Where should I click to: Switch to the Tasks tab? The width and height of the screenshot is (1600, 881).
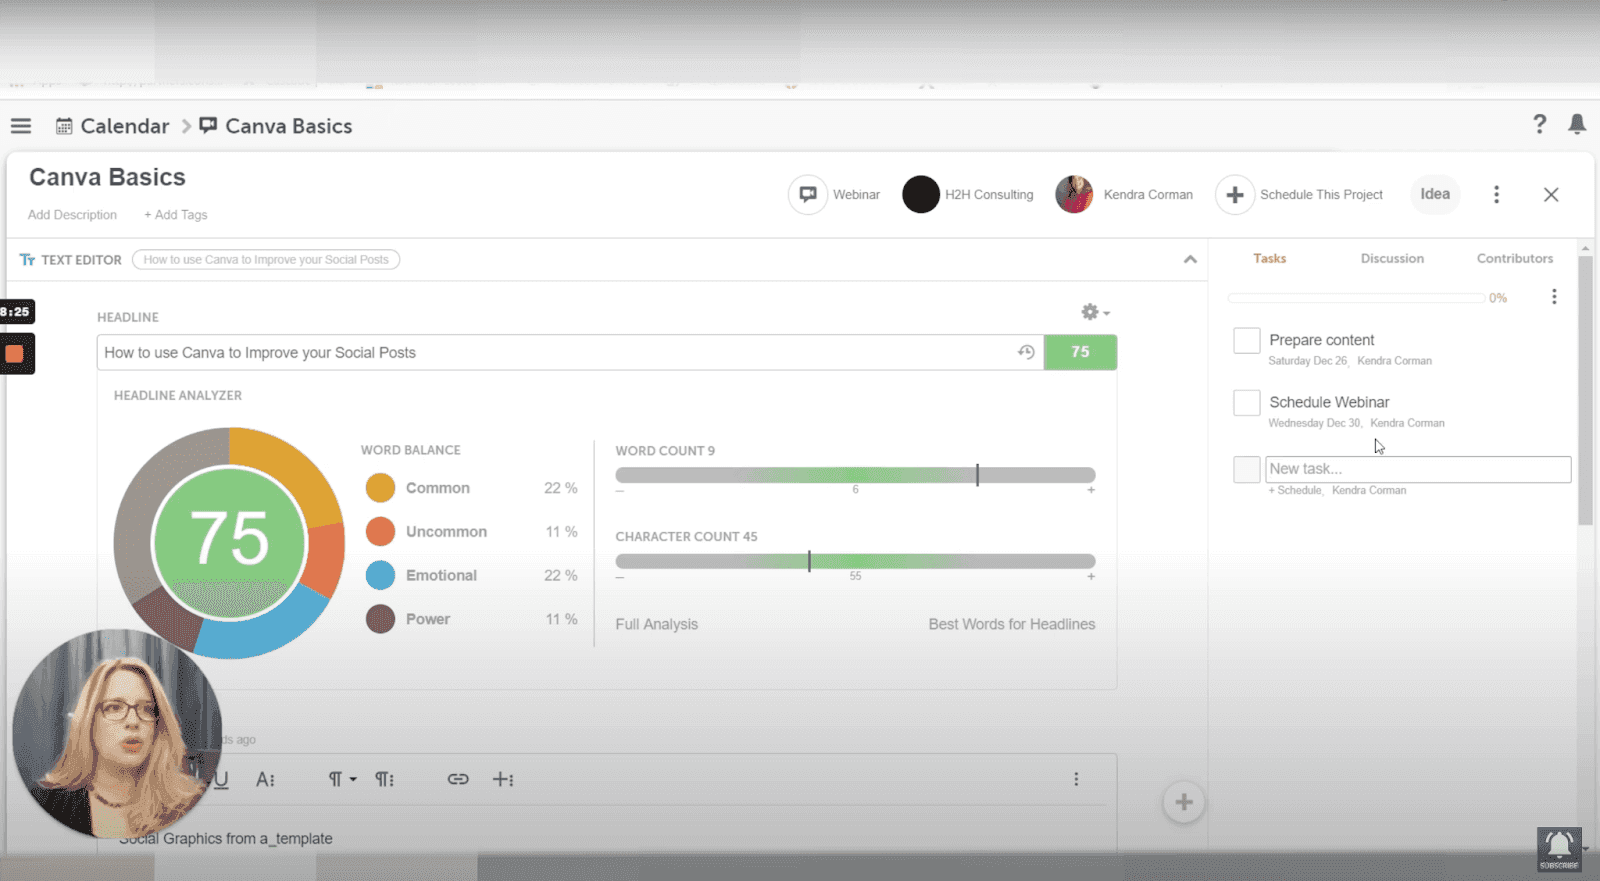pyautogui.click(x=1269, y=258)
